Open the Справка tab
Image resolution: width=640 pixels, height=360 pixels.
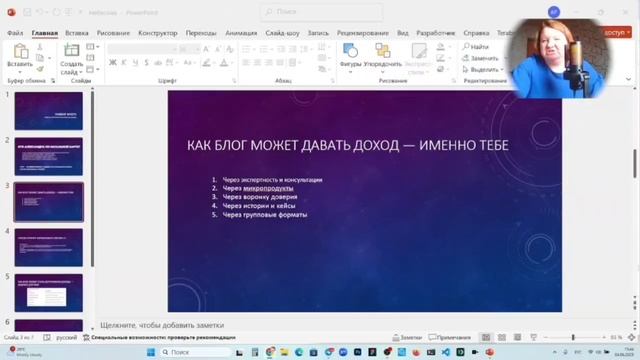click(476, 33)
